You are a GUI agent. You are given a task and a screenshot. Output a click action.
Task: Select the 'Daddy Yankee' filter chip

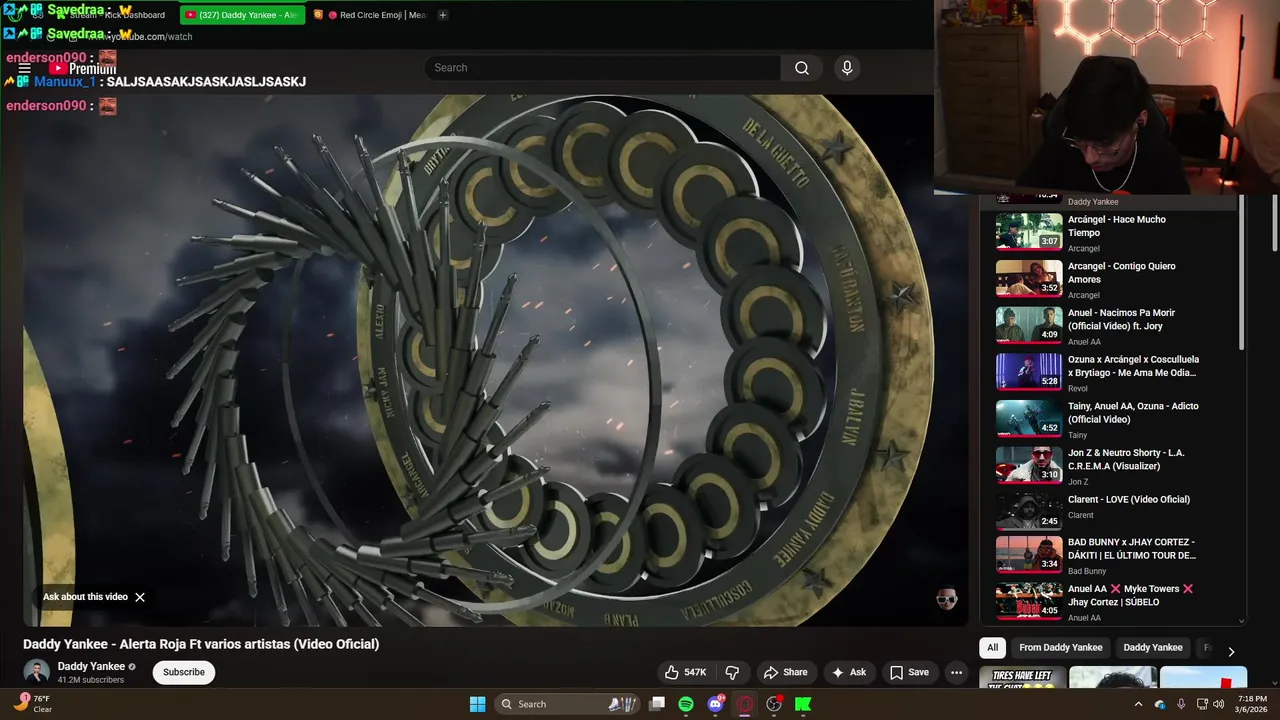click(1152, 647)
